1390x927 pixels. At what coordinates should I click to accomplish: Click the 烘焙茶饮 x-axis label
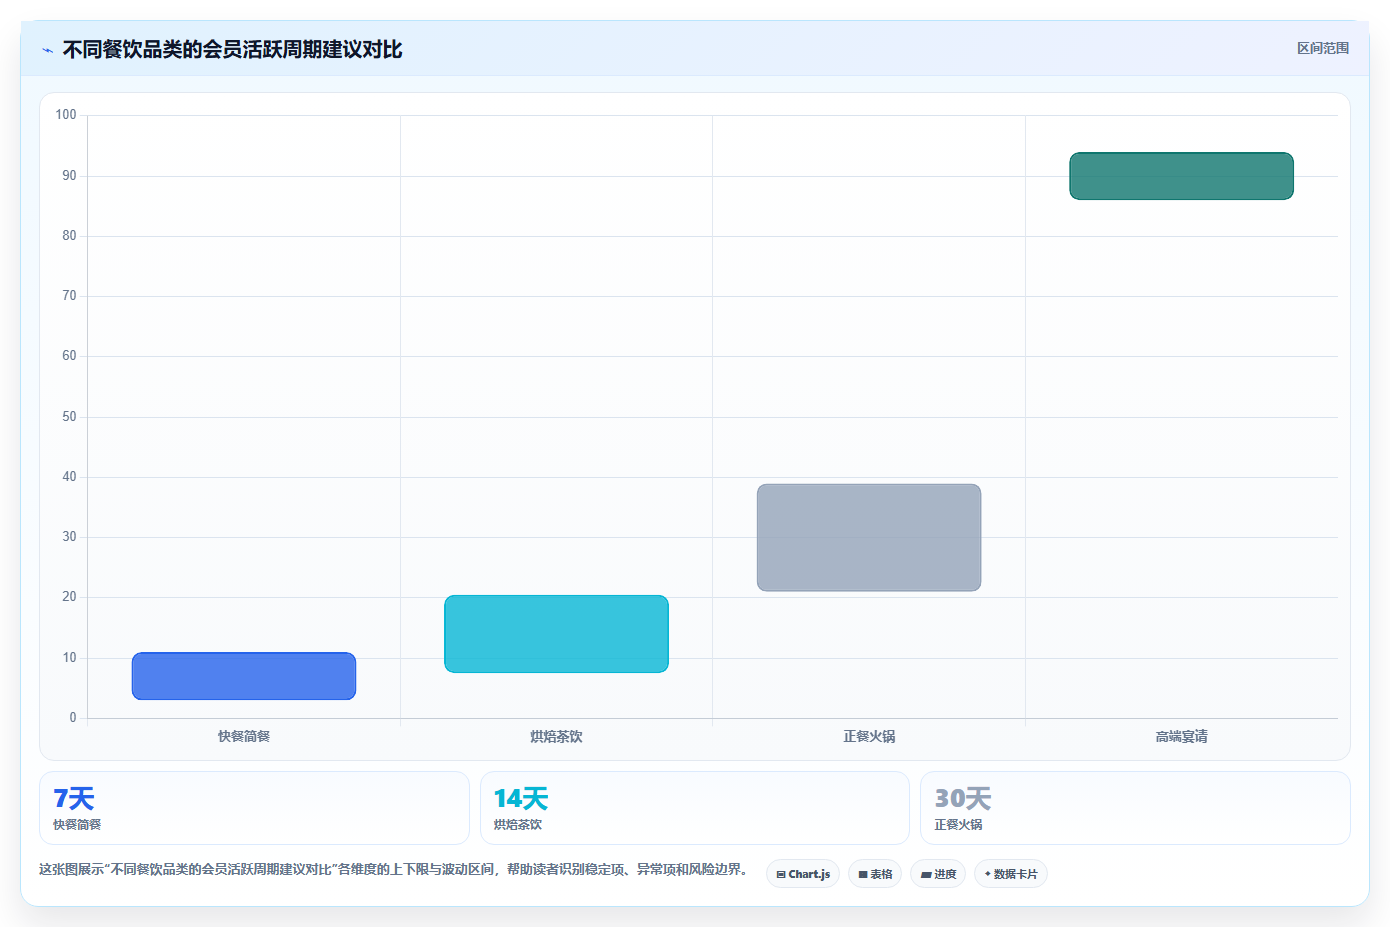pyautogui.click(x=556, y=736)
